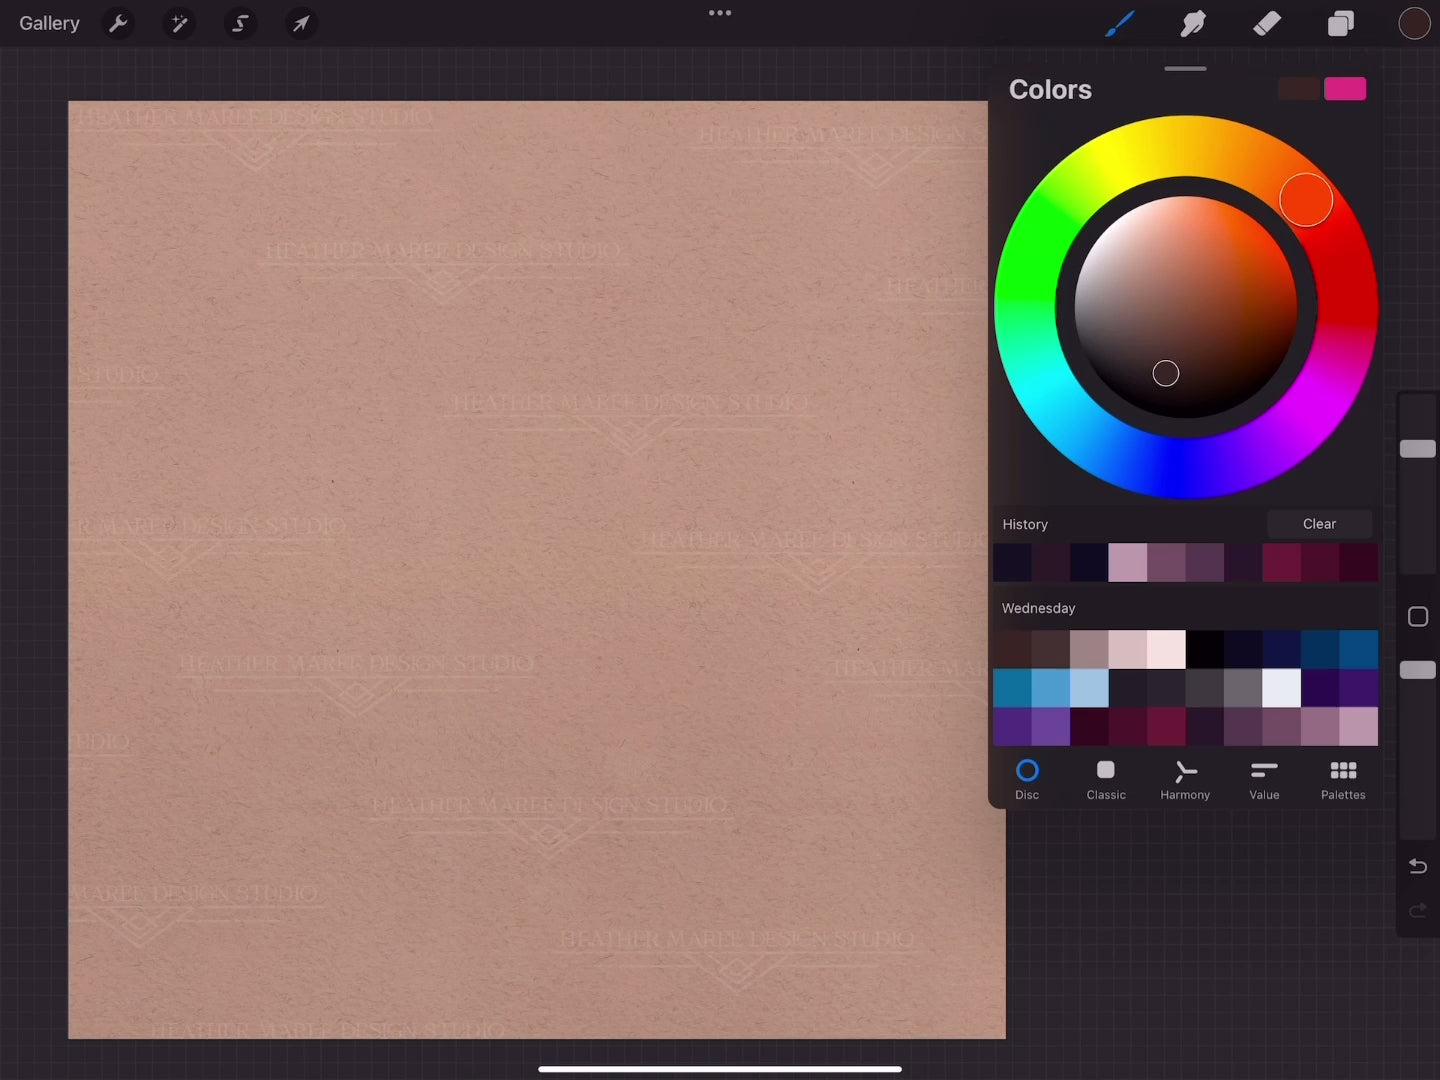Click the brush size slider handle
The height and width of the screenshot is (1080, 1440).
1417,449
